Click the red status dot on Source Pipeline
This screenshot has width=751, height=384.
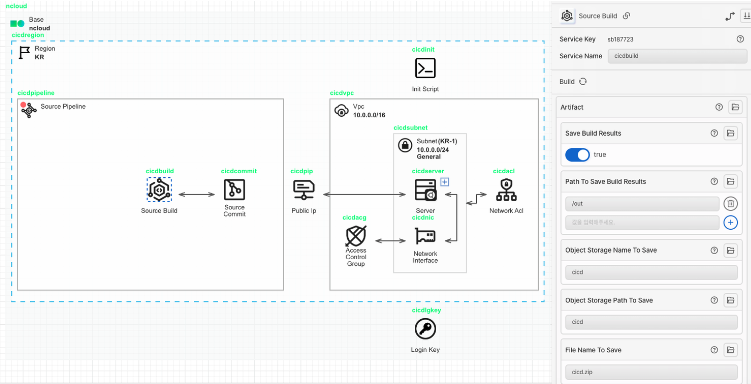pyautogui.click(x=23, y=104)
